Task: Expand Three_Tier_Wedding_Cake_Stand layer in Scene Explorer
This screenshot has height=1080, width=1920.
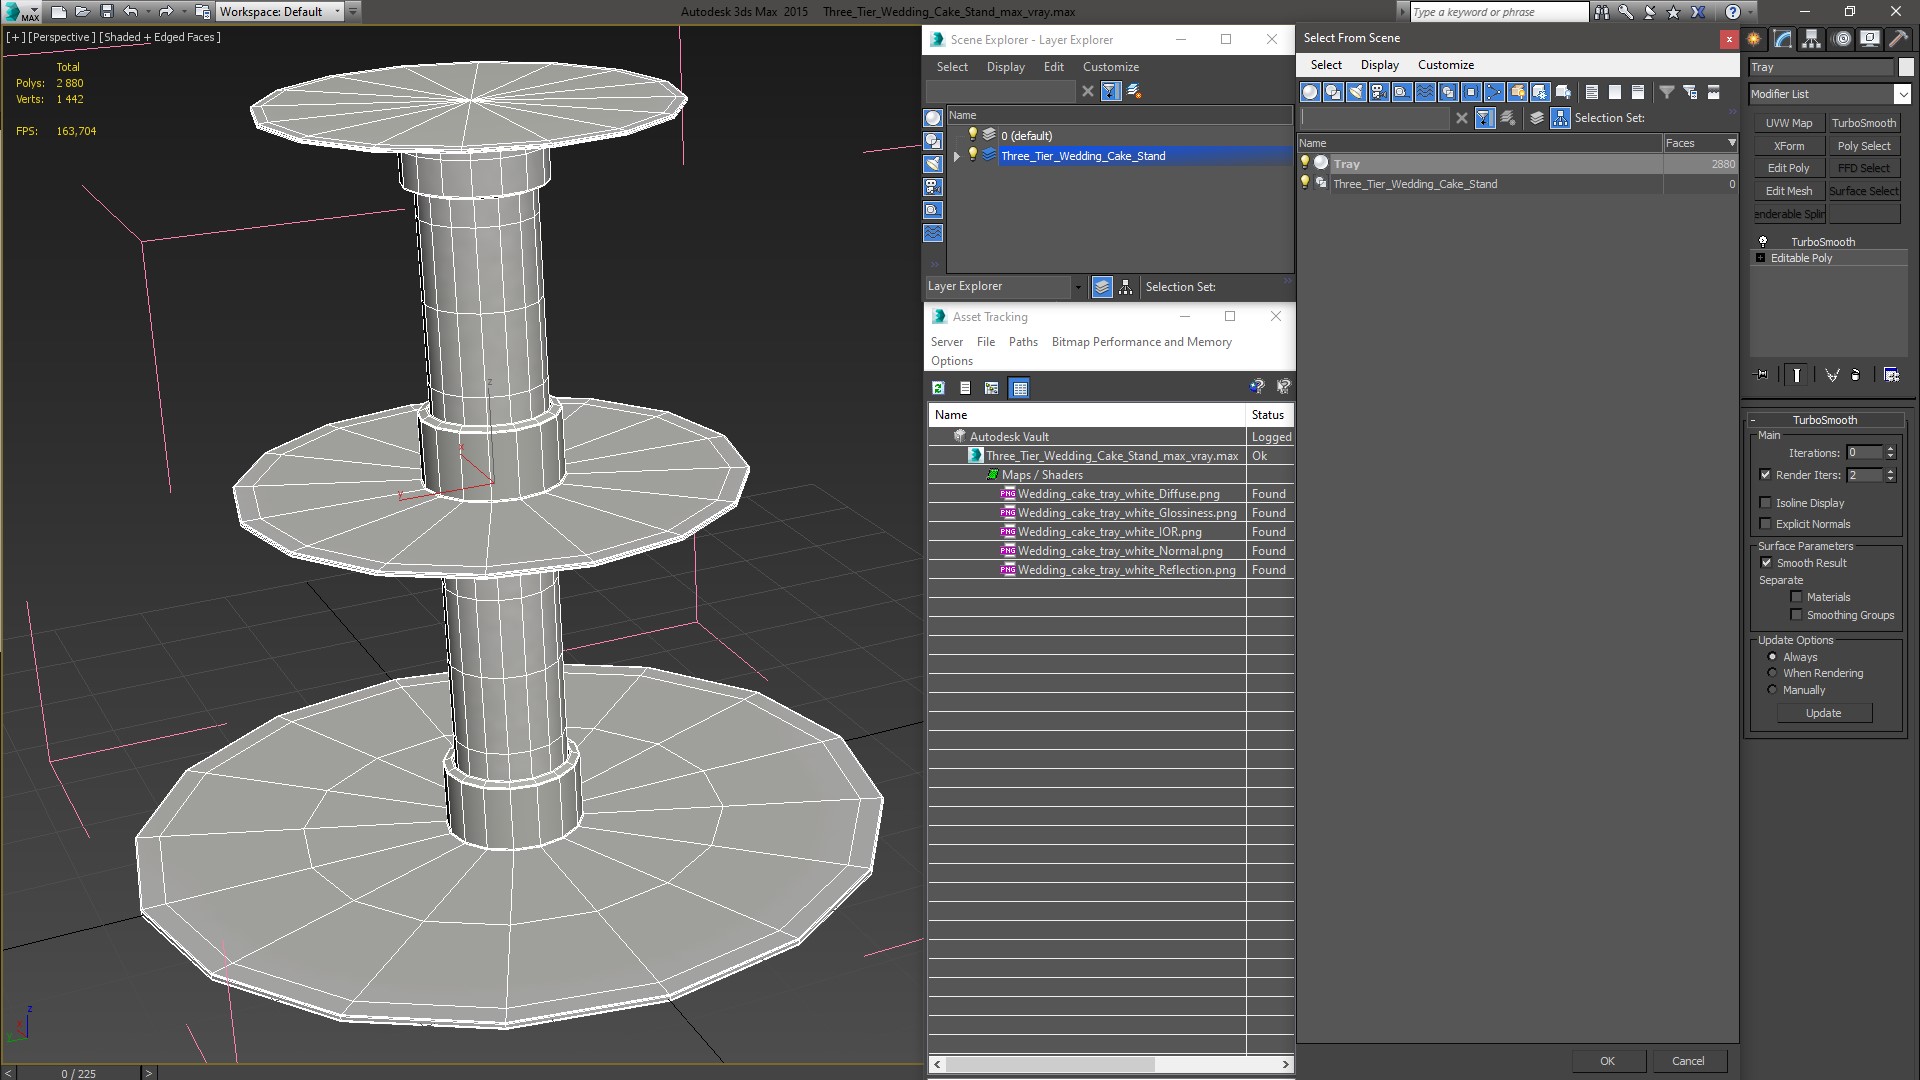Action: (957, 156)
